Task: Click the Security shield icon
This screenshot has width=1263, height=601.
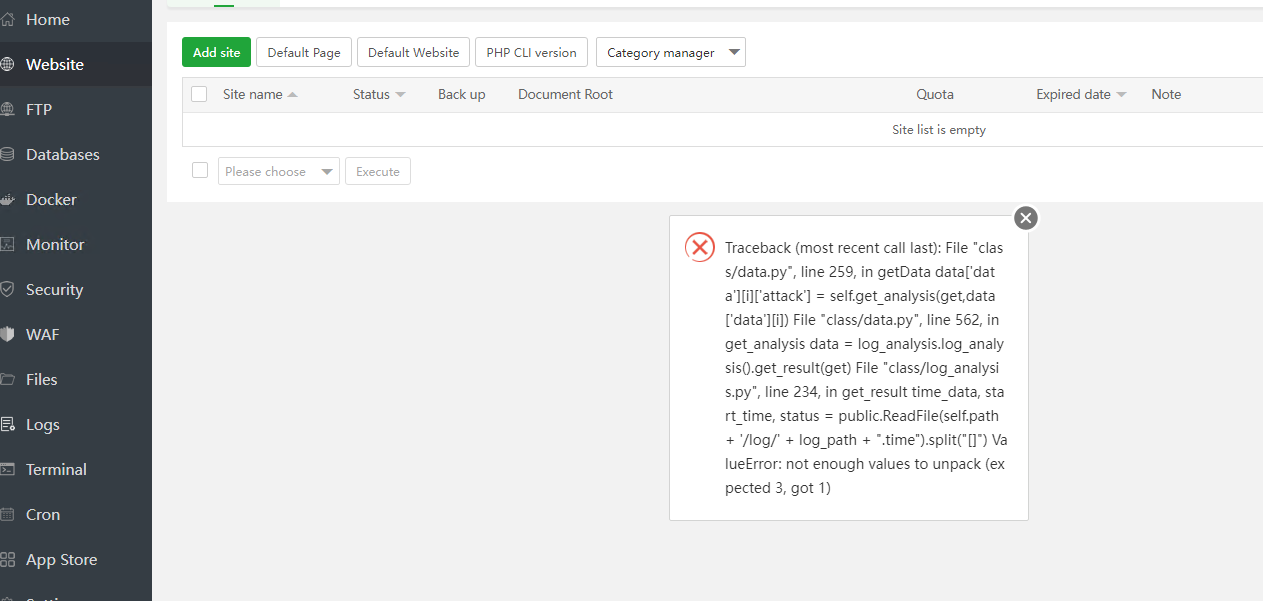Action: pos(7,290)
